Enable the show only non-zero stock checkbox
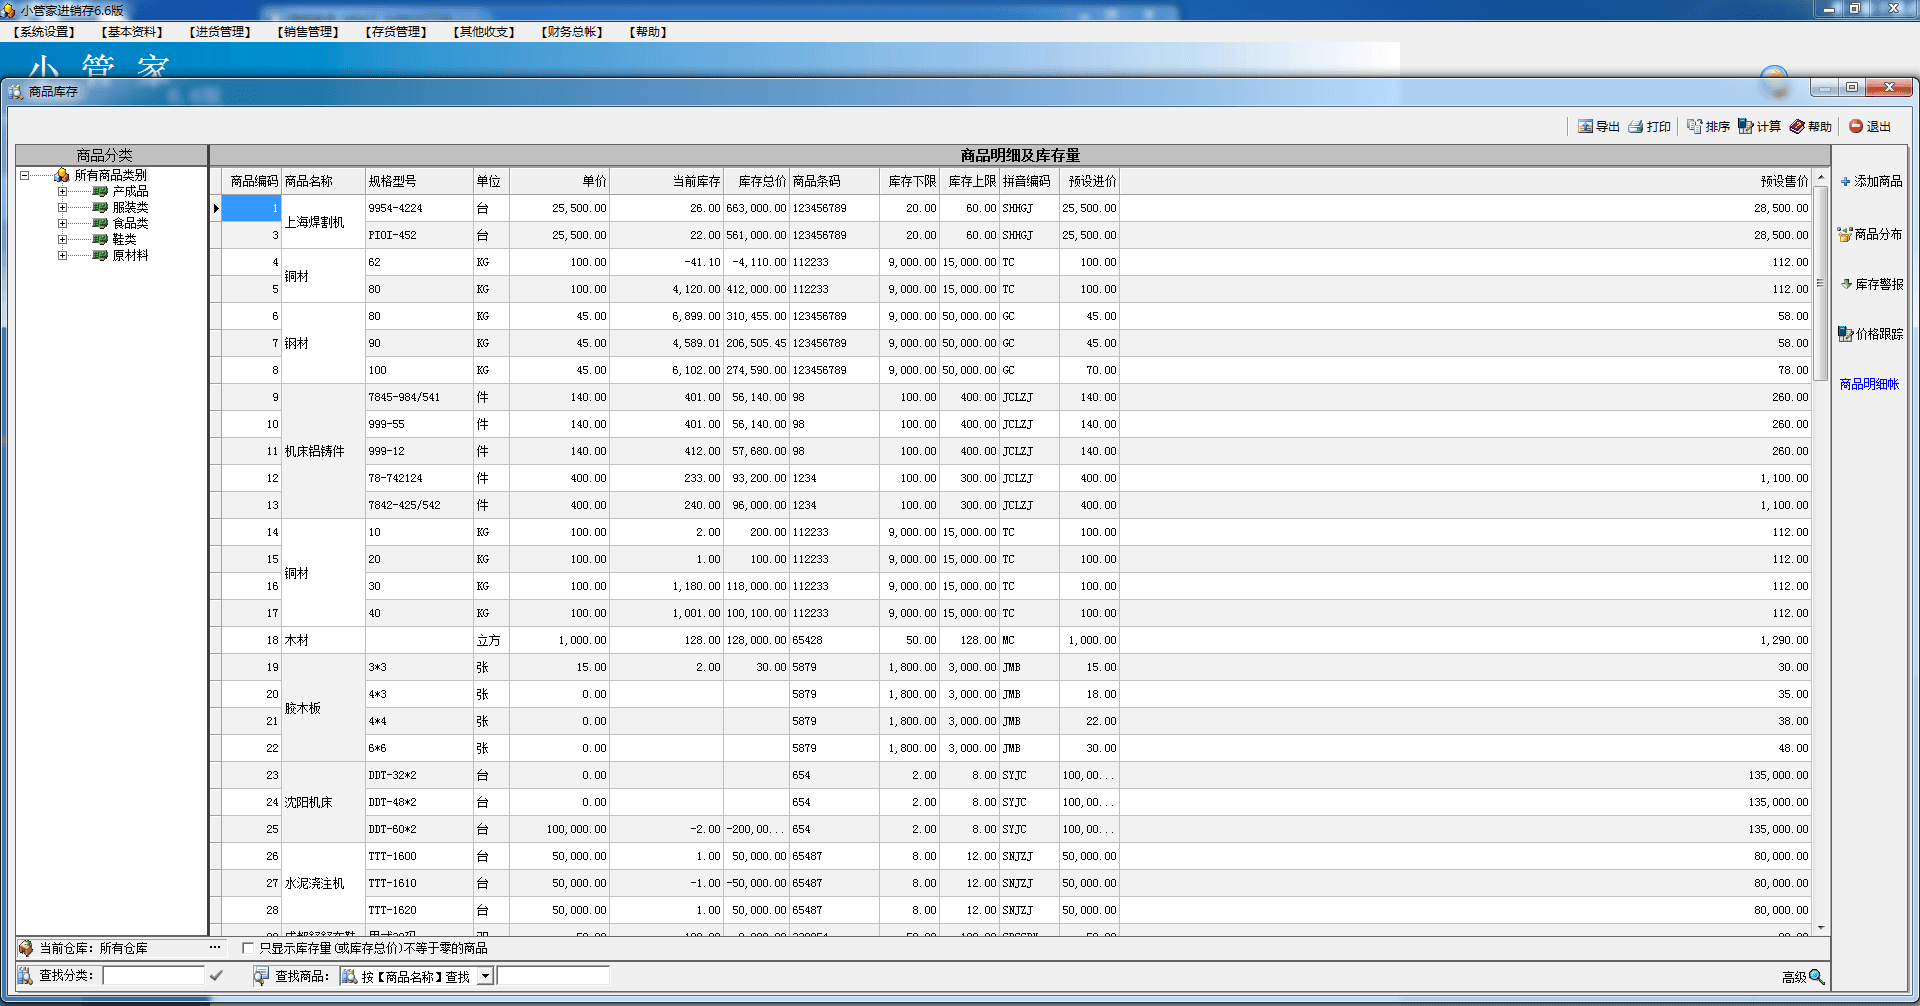 coord(248,948)
